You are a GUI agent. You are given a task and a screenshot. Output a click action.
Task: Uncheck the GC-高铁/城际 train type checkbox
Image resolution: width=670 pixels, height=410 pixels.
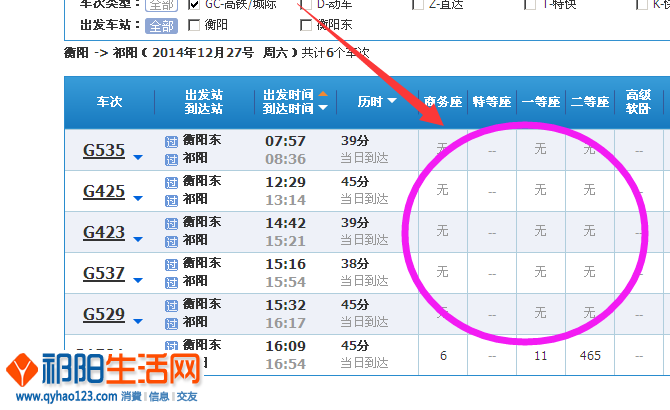194,4
